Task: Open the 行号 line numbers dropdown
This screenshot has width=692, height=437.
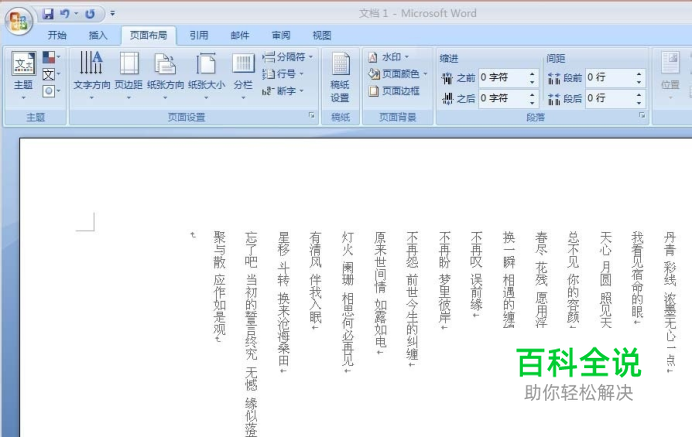Action: click(x=283, y=74)
